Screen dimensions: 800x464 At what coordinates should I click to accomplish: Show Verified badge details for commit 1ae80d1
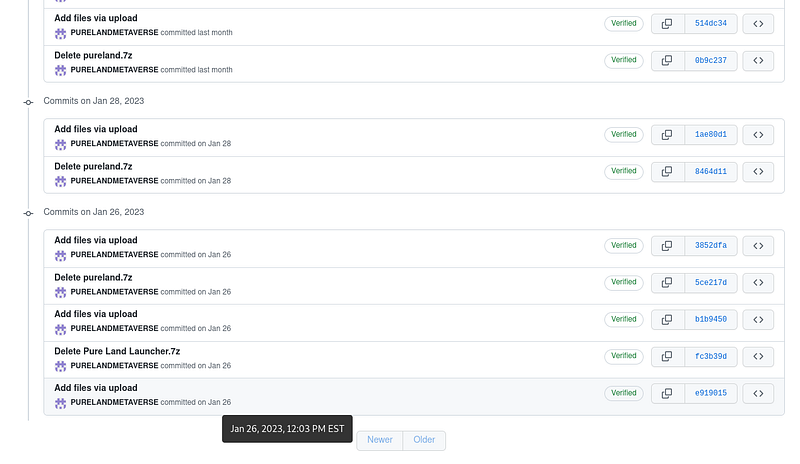[623, 134]
